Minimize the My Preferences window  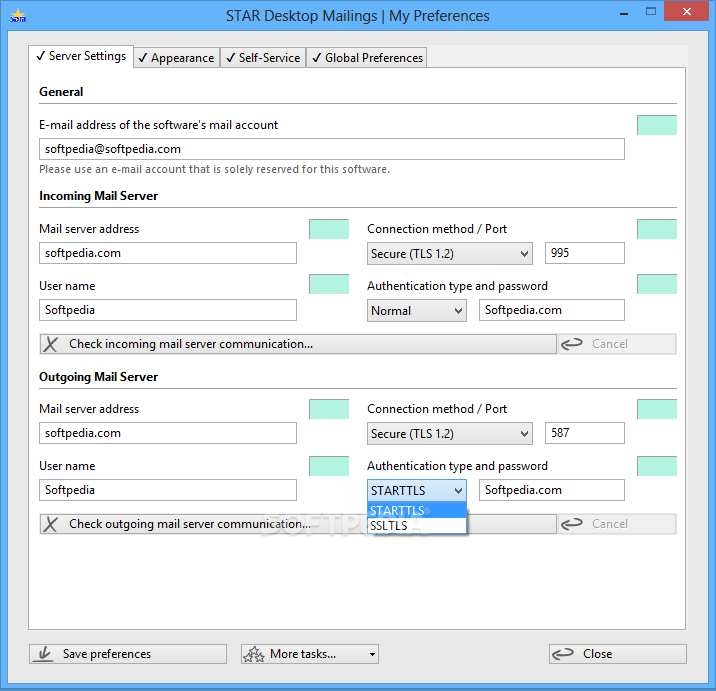coord(624,13)
